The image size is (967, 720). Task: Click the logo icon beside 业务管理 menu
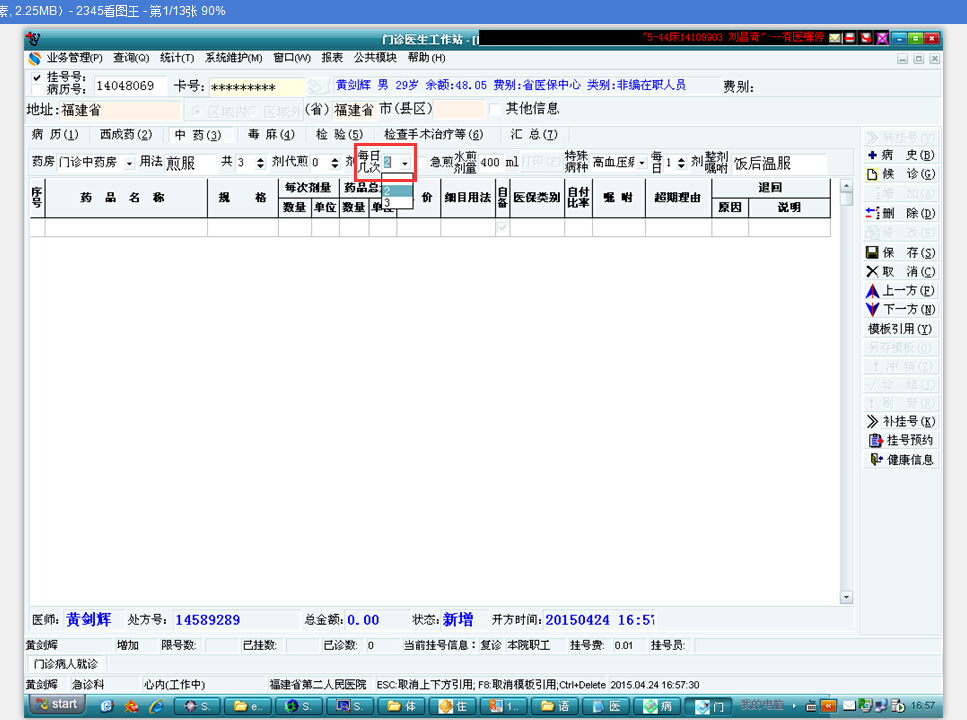tap(35, 59)
